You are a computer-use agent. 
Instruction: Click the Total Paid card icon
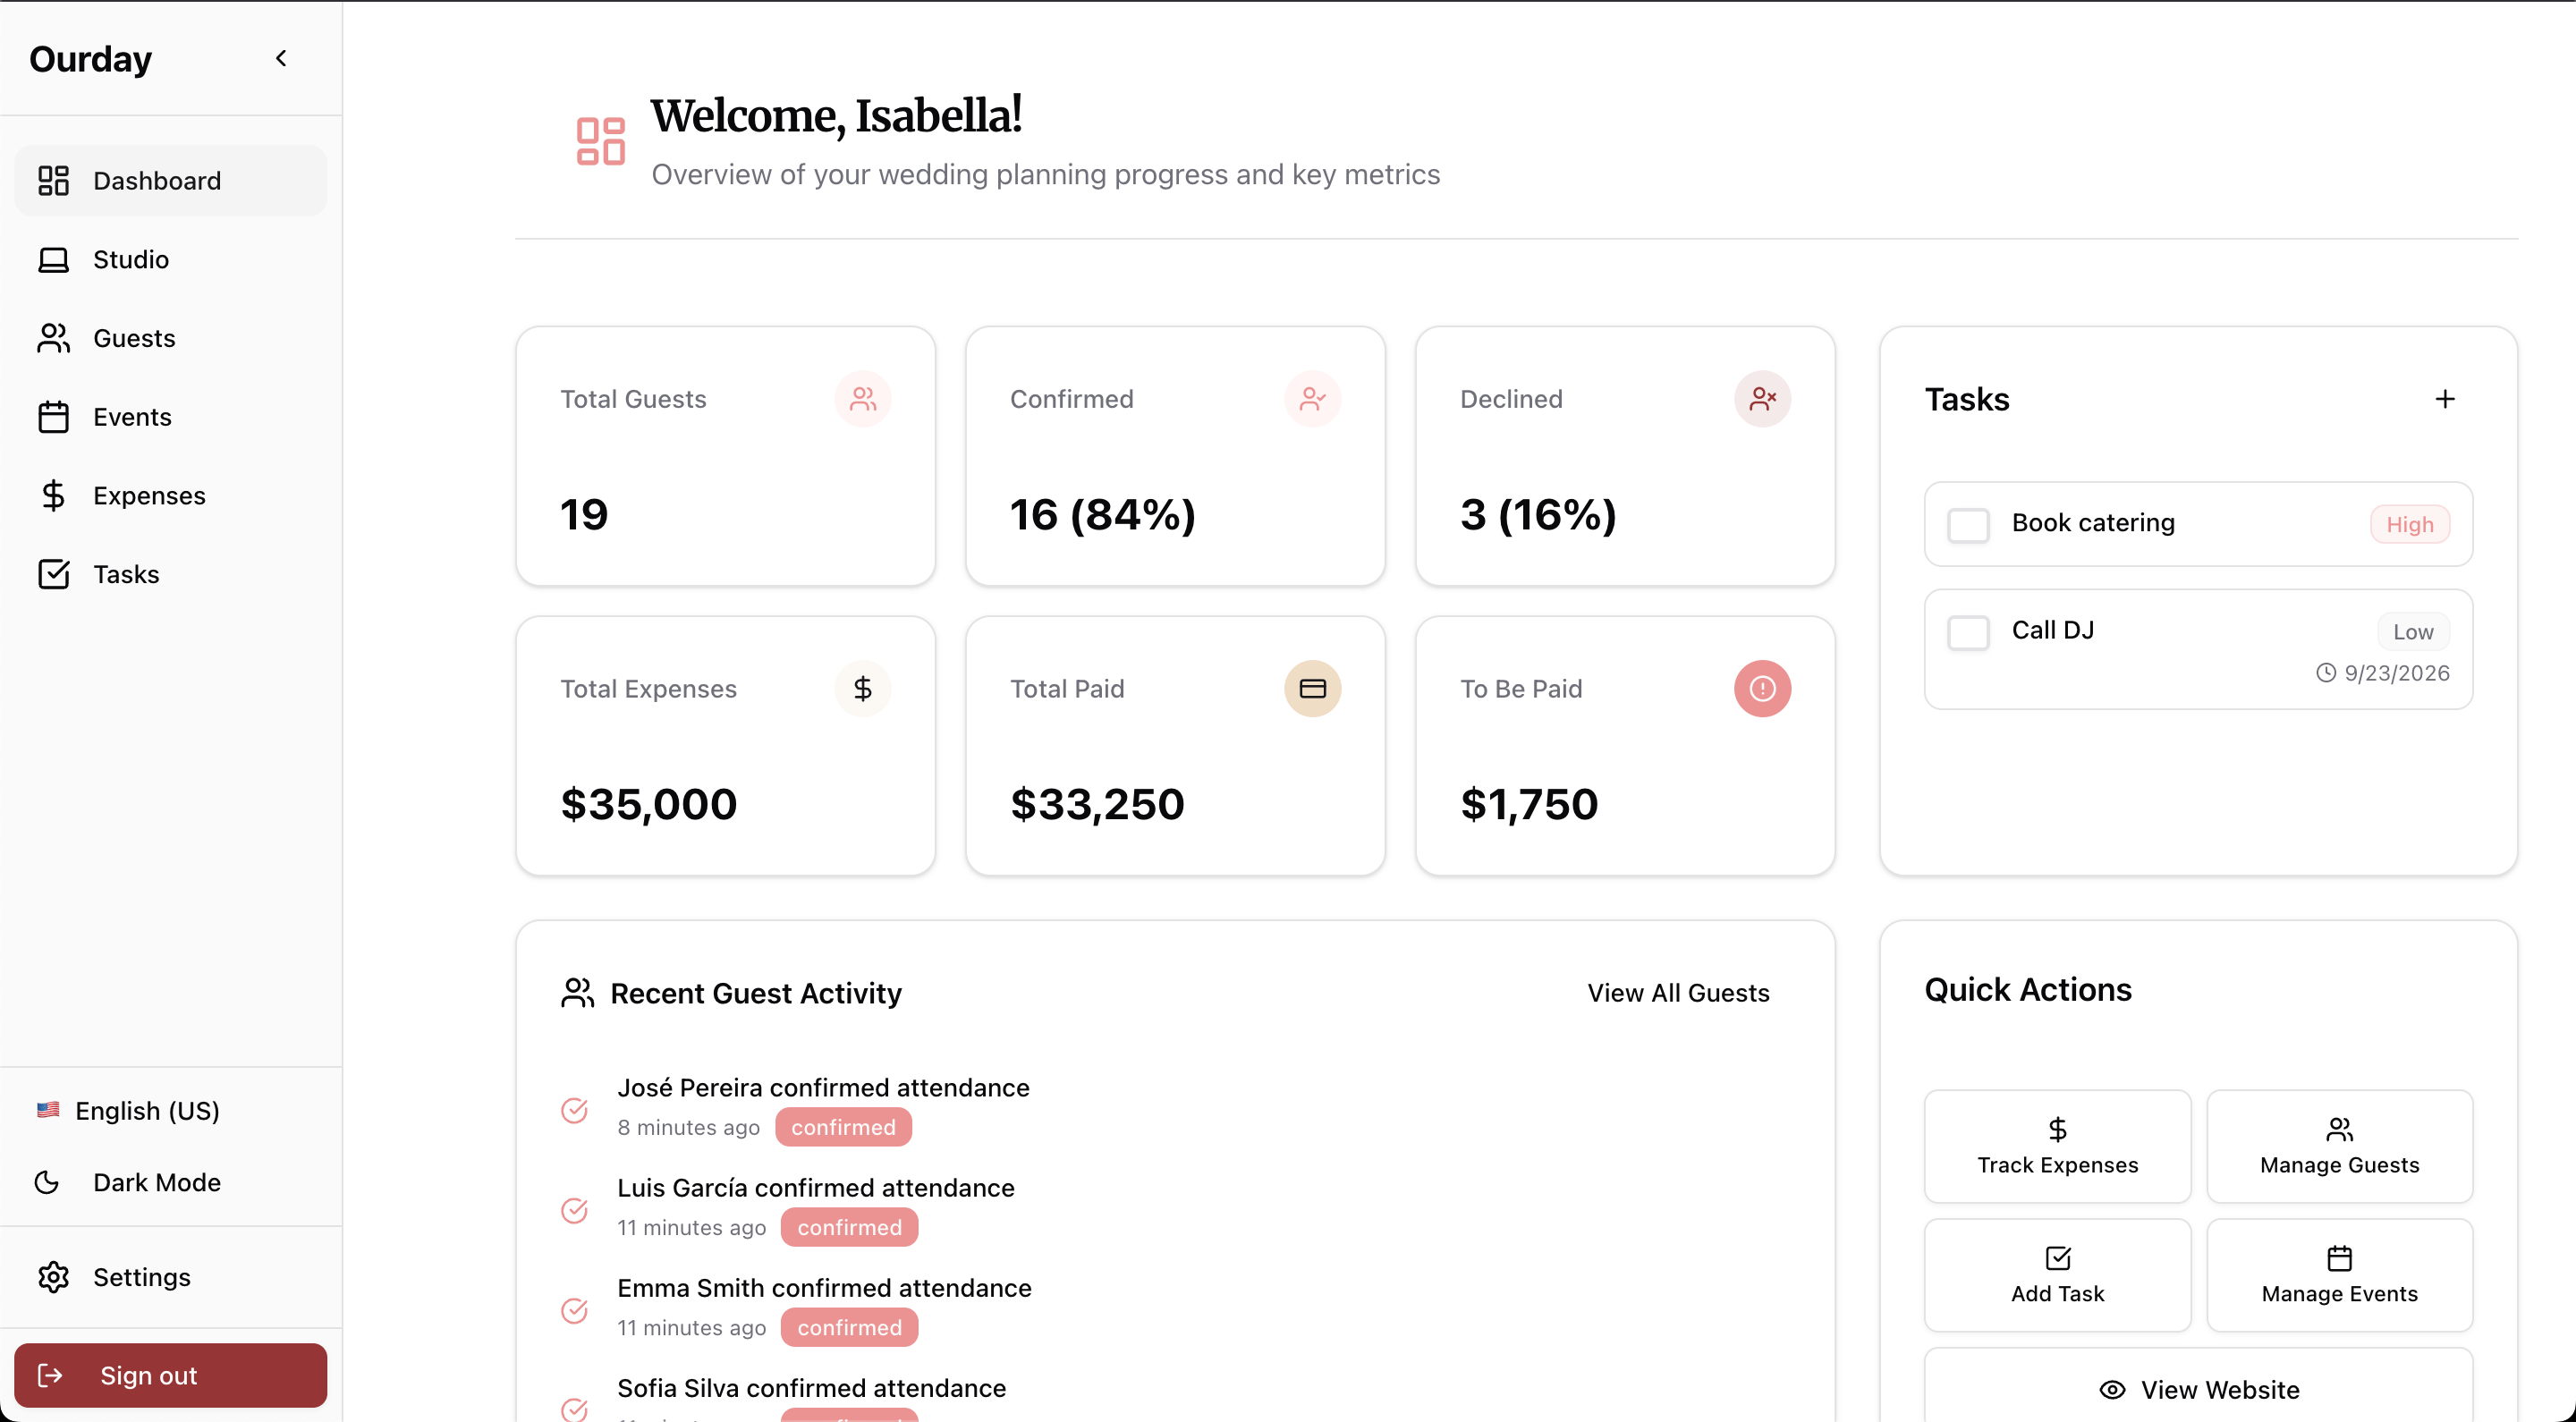coord(1312,688)
